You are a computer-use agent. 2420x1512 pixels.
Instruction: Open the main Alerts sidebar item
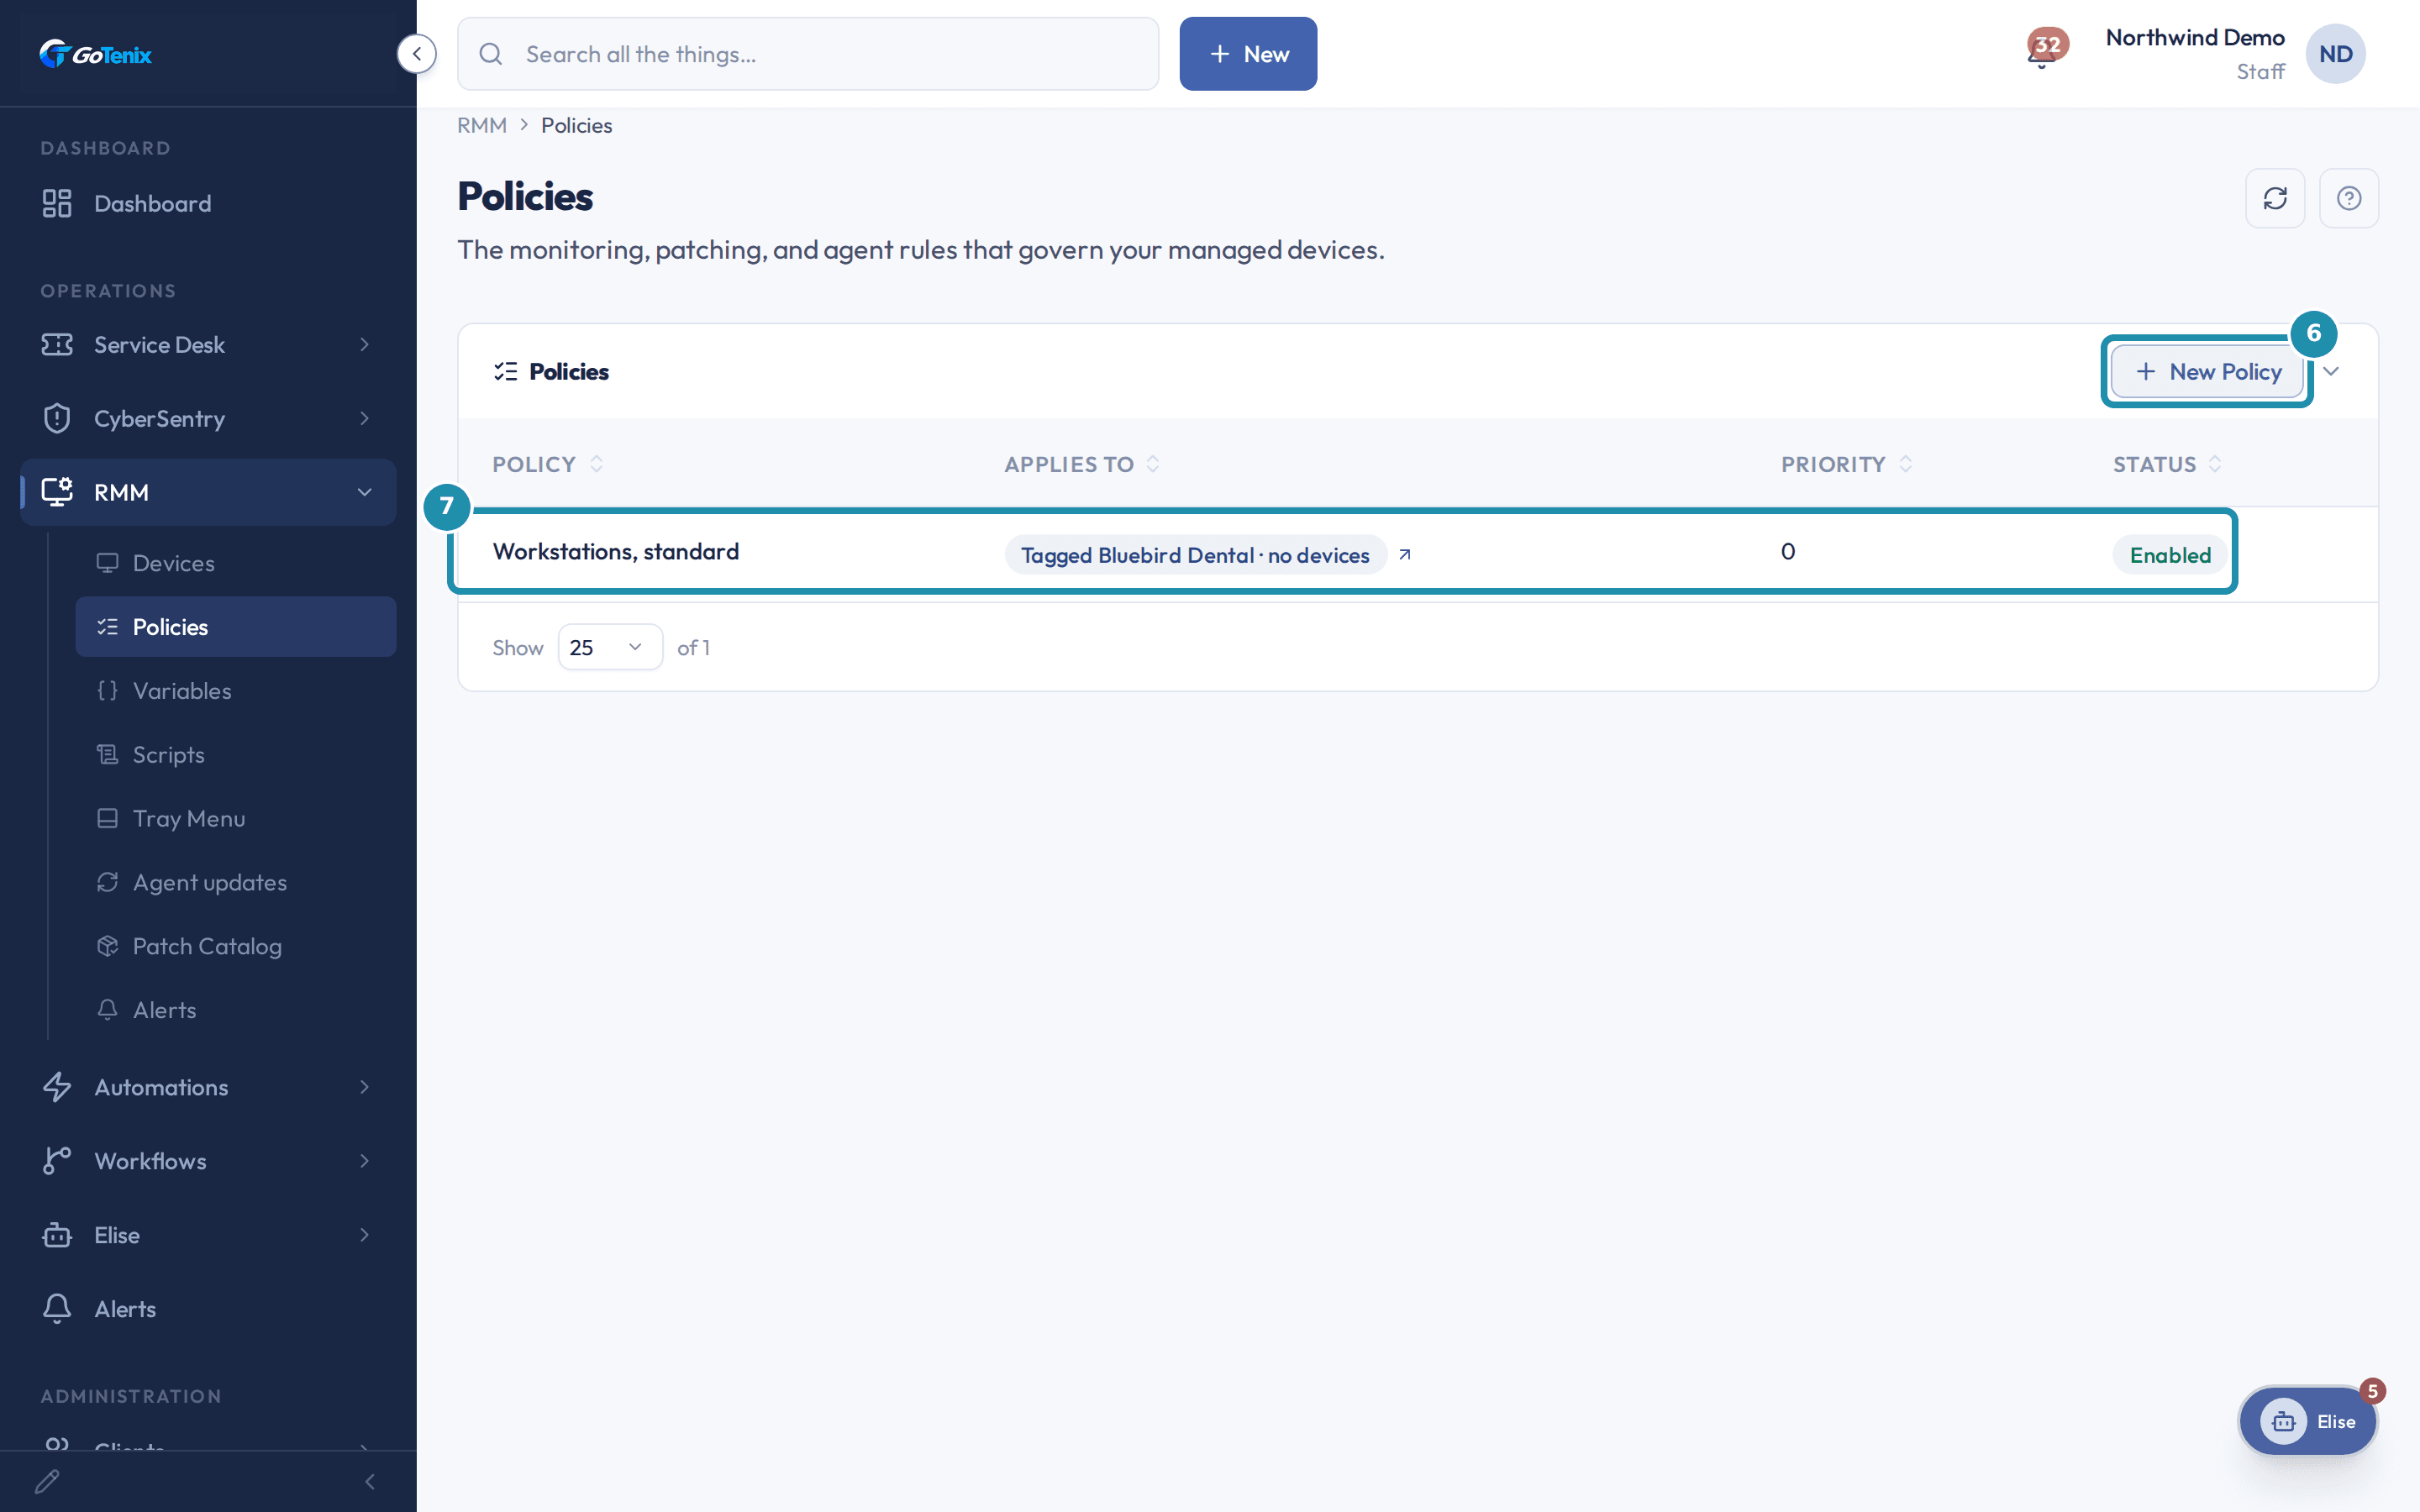click(208, 1309)
